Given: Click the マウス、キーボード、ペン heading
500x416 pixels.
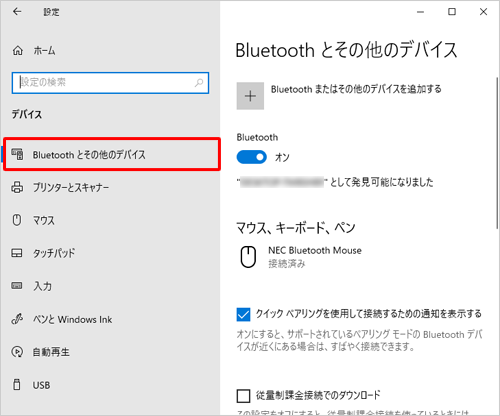Looking at the screenshot, I should tap(296, 228).
